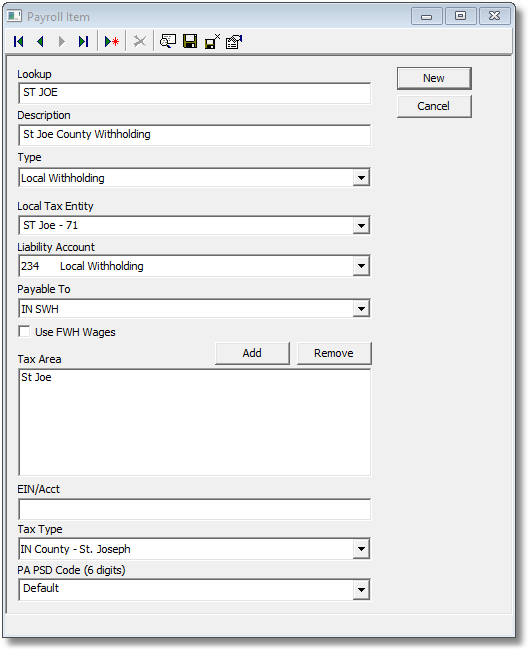The width and height of the screenshot is (530, 652).
Task: Go to the next record arrow
Action: [62, 42]
